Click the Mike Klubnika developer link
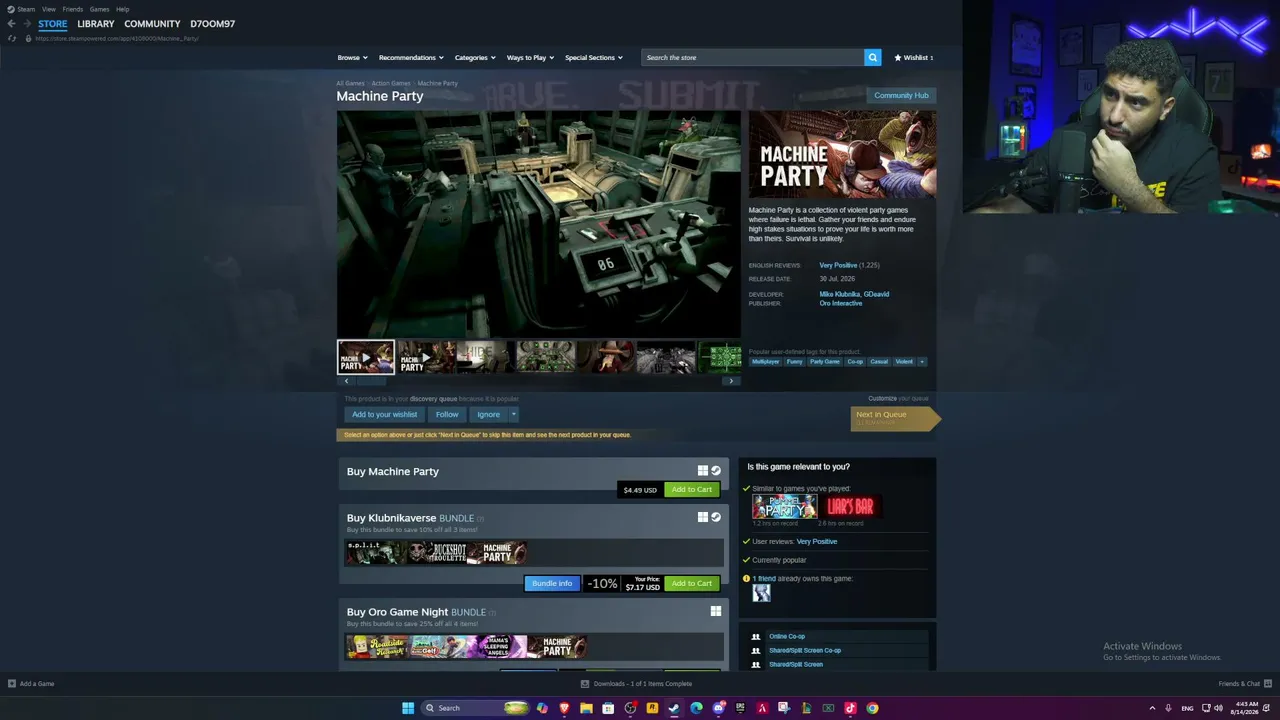This screenshot has height=720, width=1280. pos(839,294)
